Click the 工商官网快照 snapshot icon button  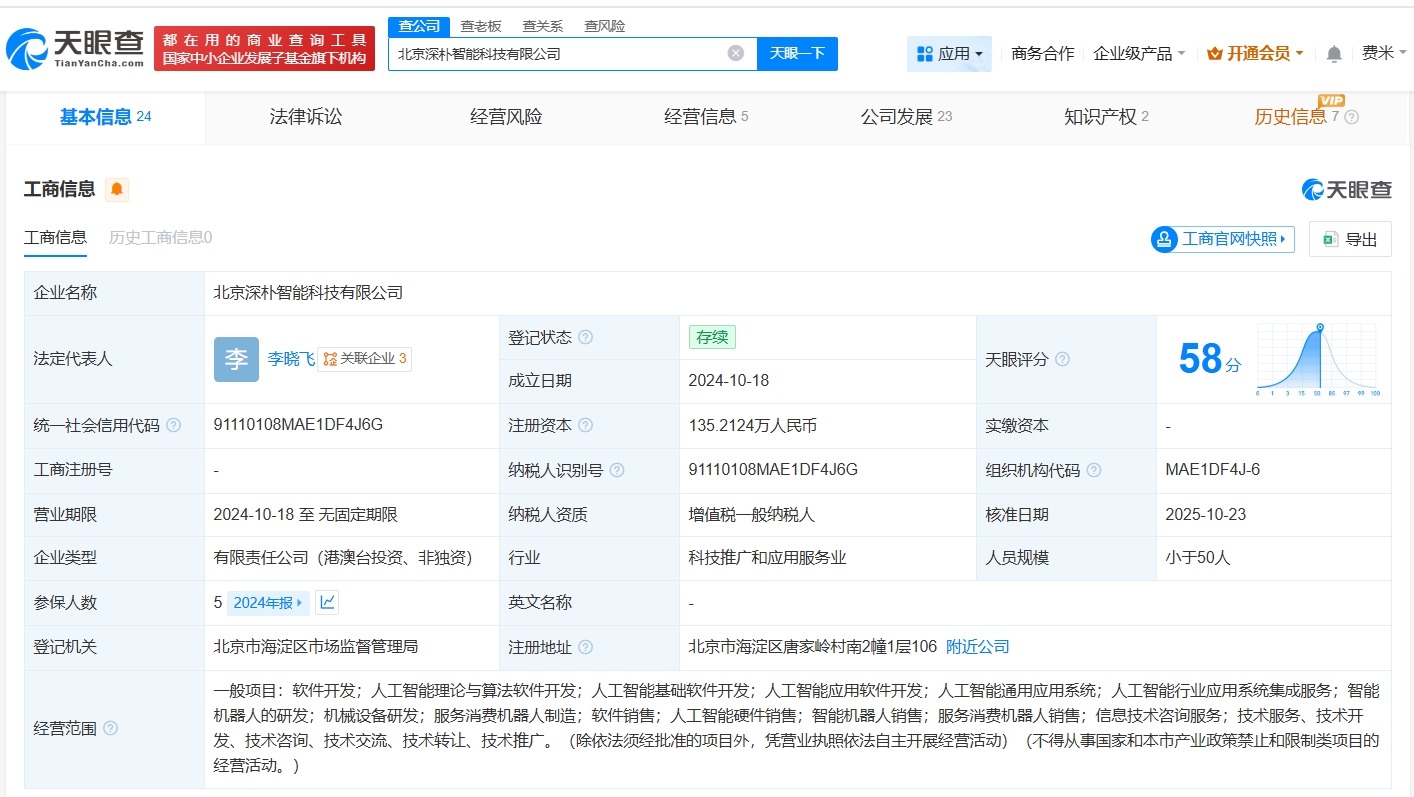tap(1163, 239)
